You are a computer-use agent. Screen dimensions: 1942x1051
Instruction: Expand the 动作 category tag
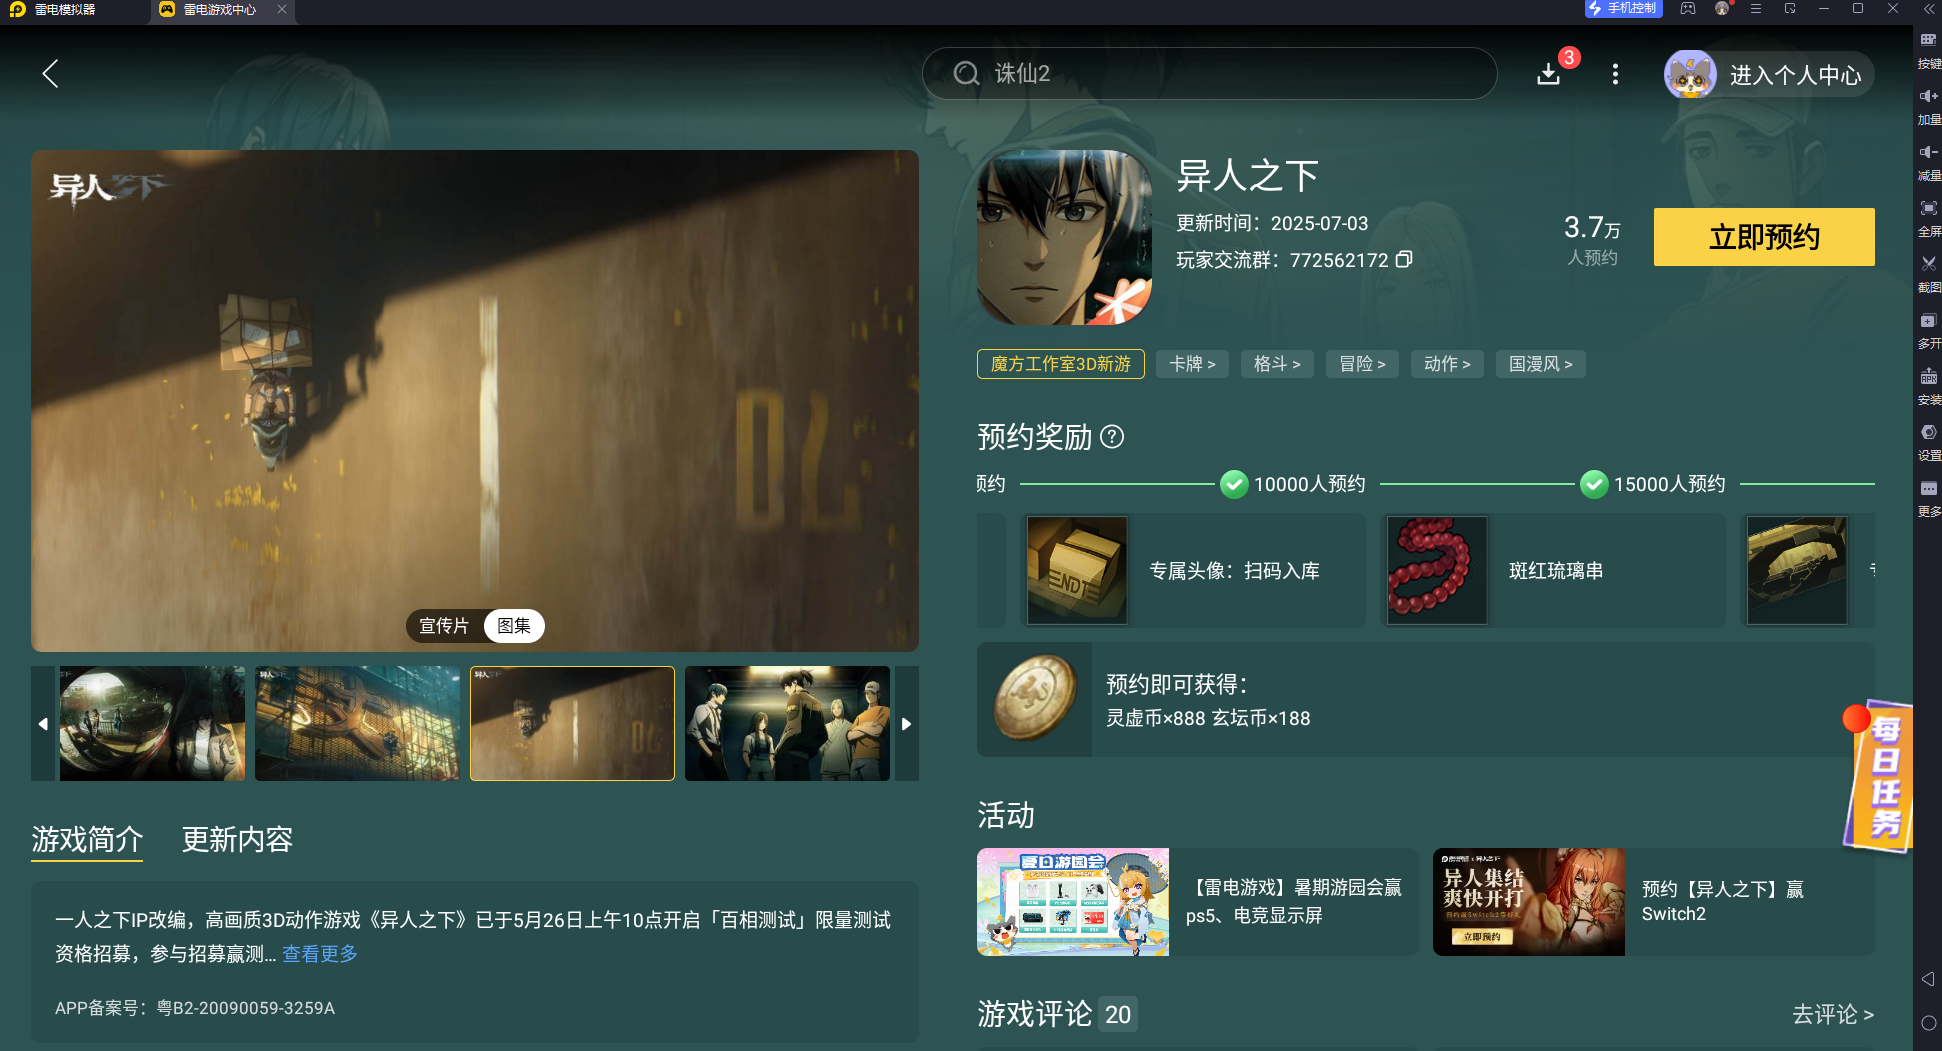(x=1447, y=364)
